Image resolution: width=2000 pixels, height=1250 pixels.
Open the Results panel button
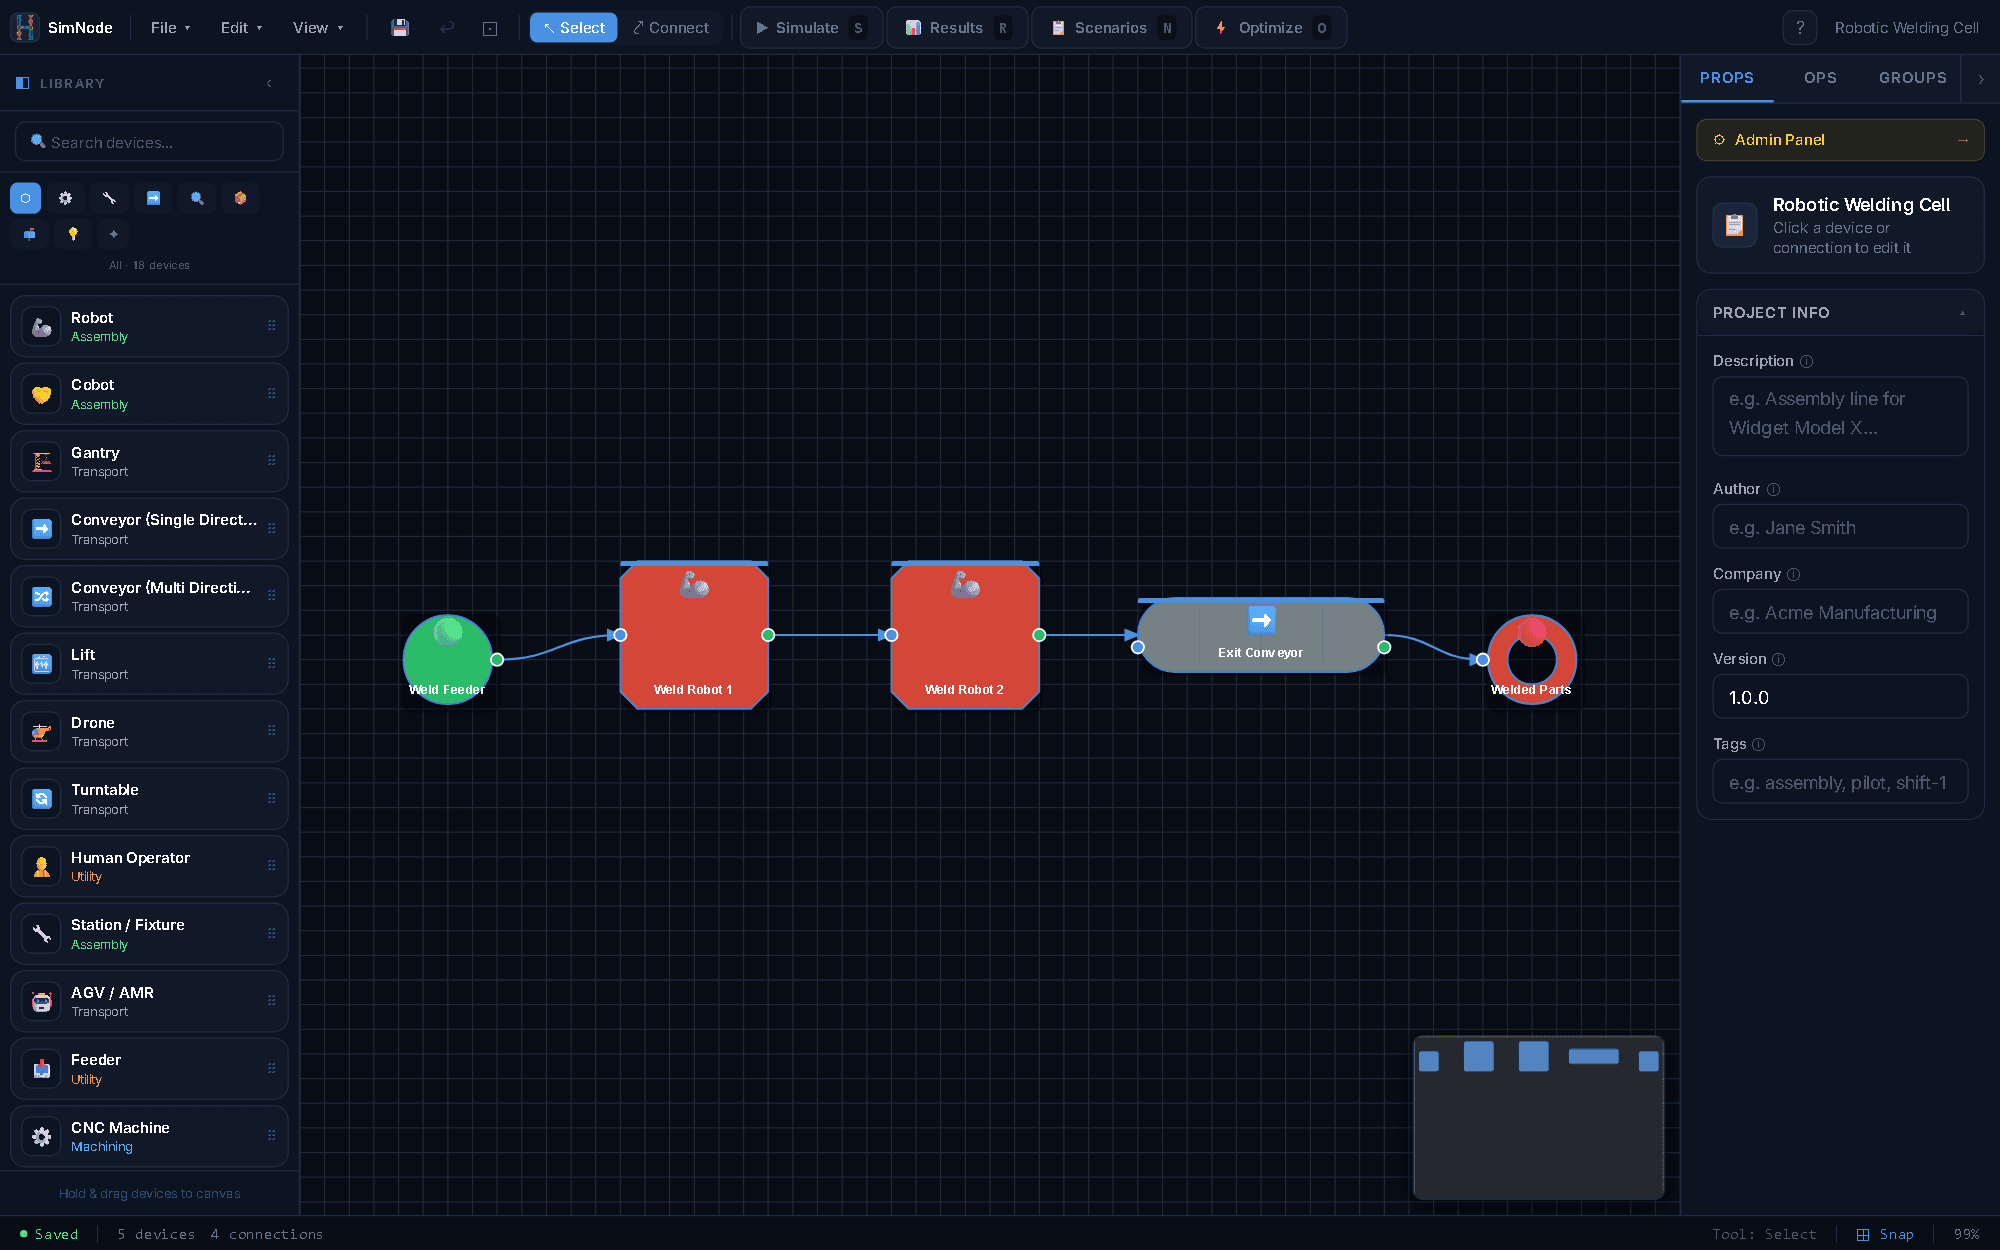[958, 28]
